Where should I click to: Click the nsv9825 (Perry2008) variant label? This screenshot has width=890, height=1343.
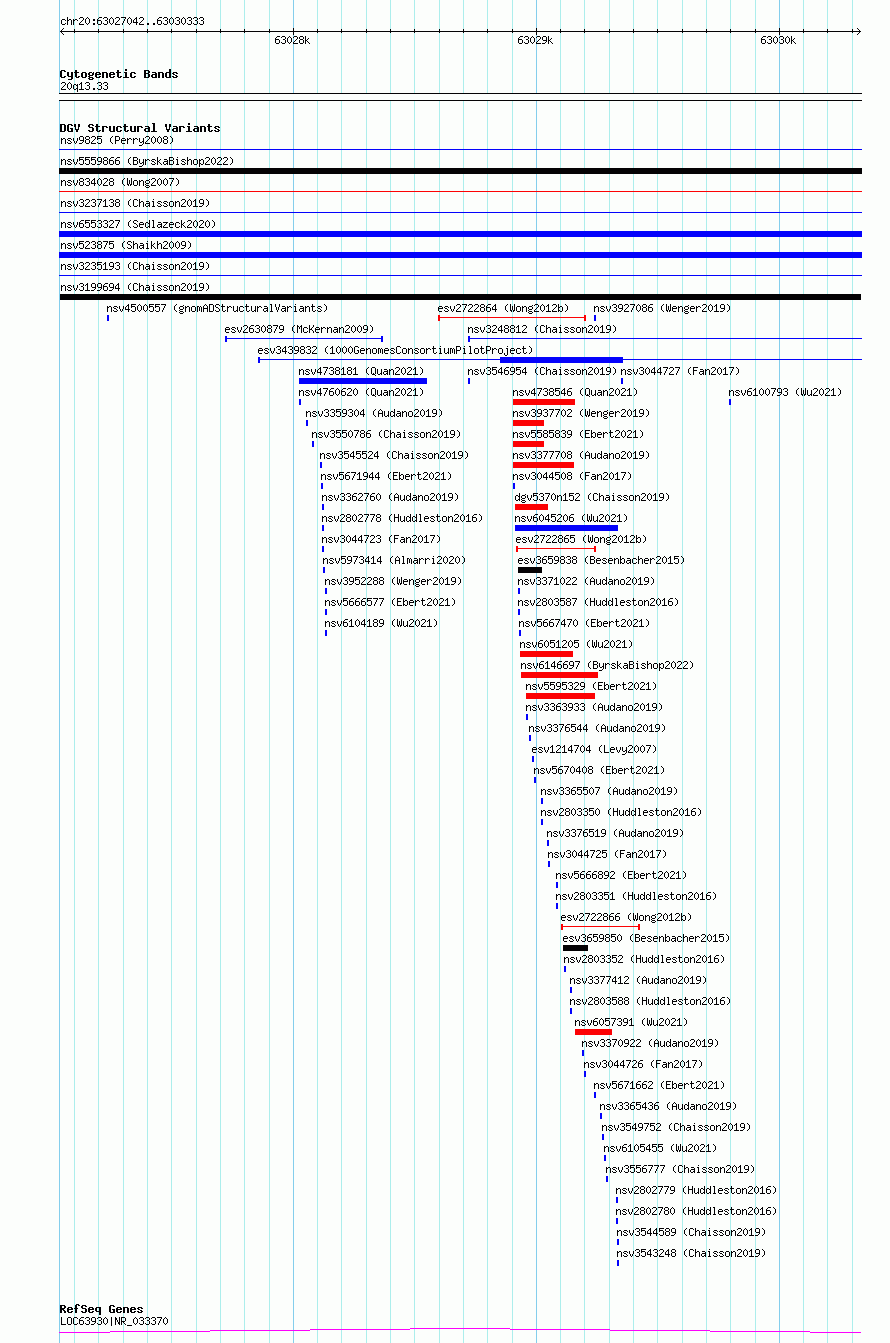pos(116,140)
